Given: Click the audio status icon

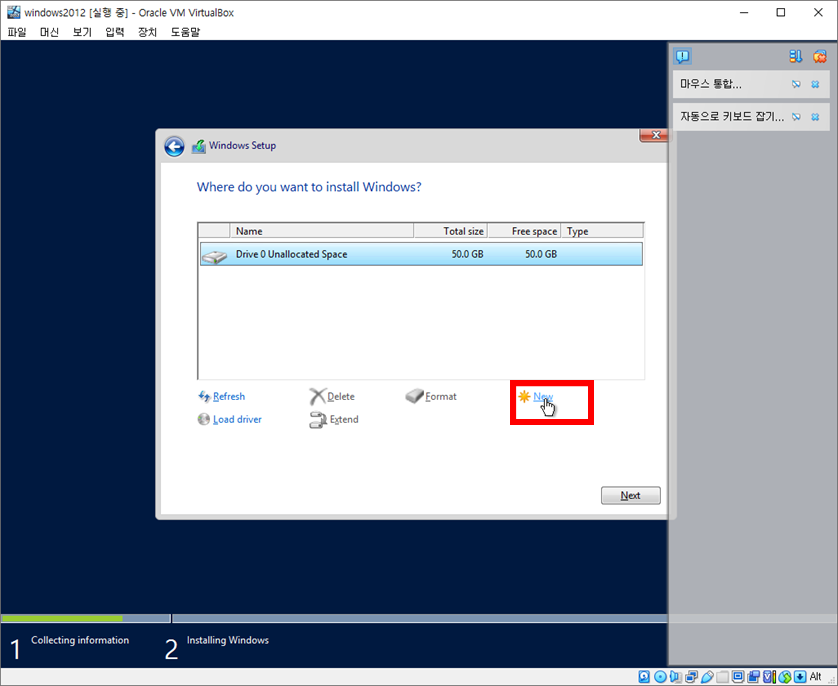Looking at the screenshot, I should [x=676, y=677].
